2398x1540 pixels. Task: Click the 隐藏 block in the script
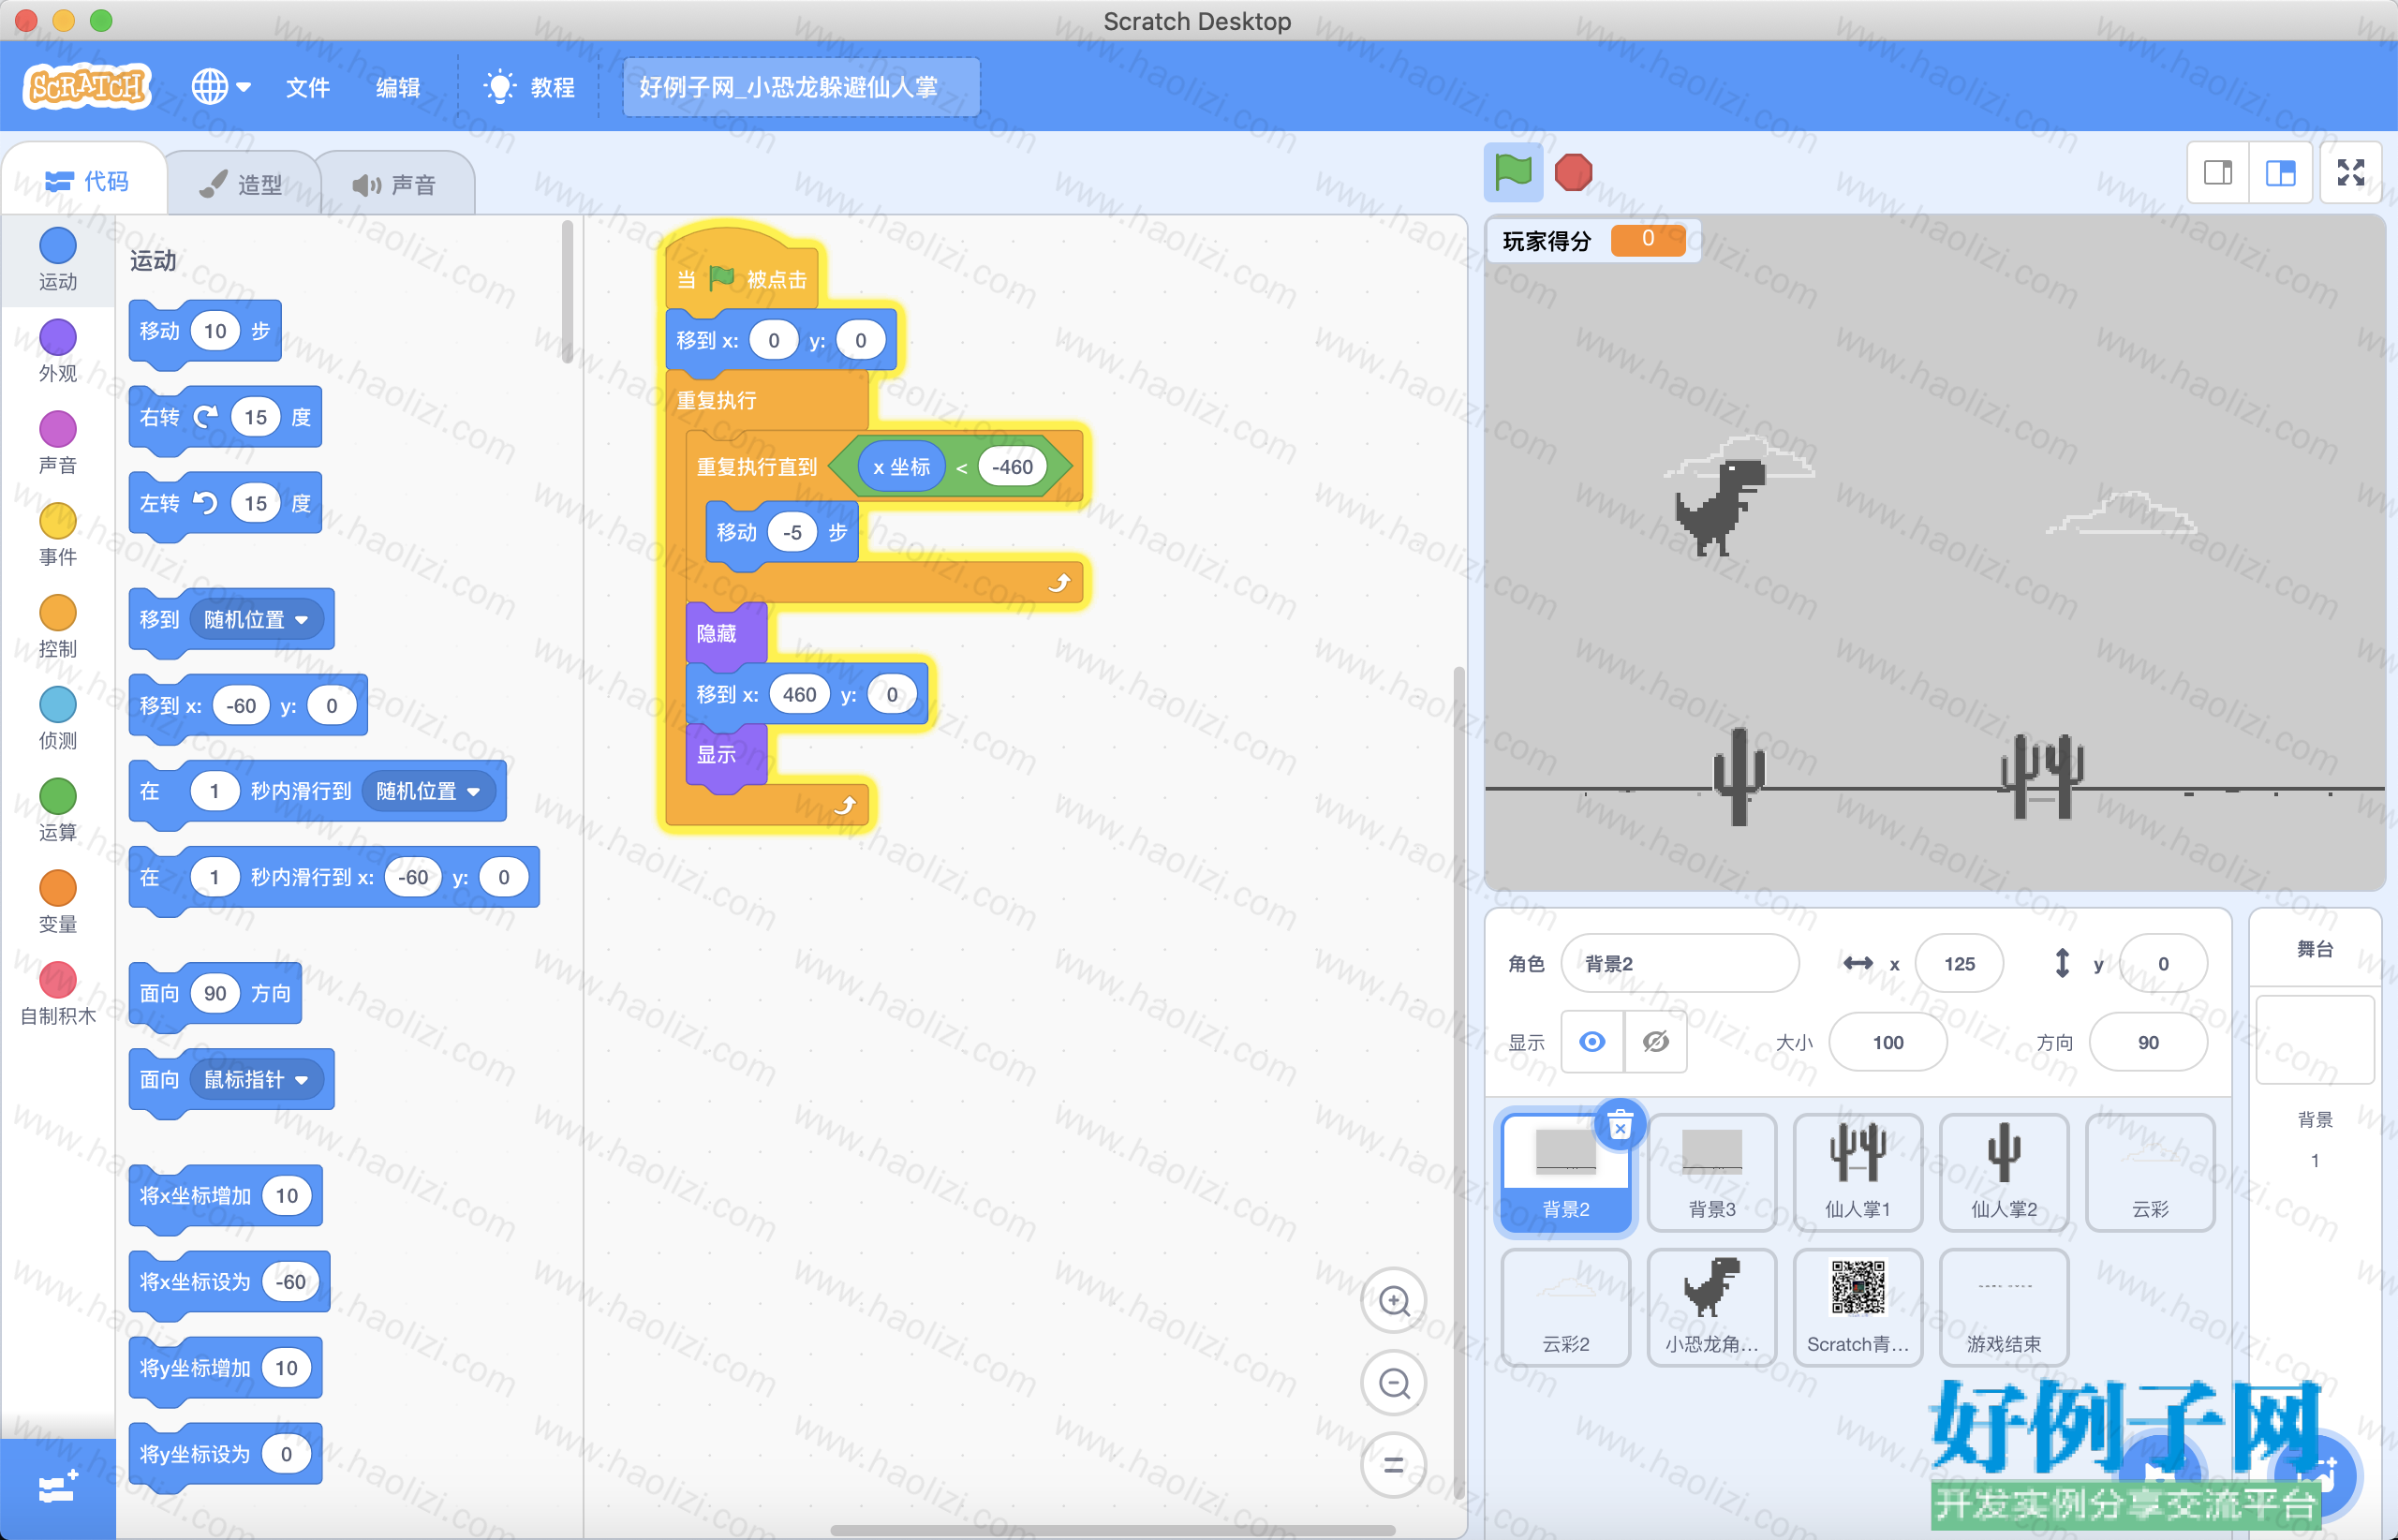[x=726, y=633]
